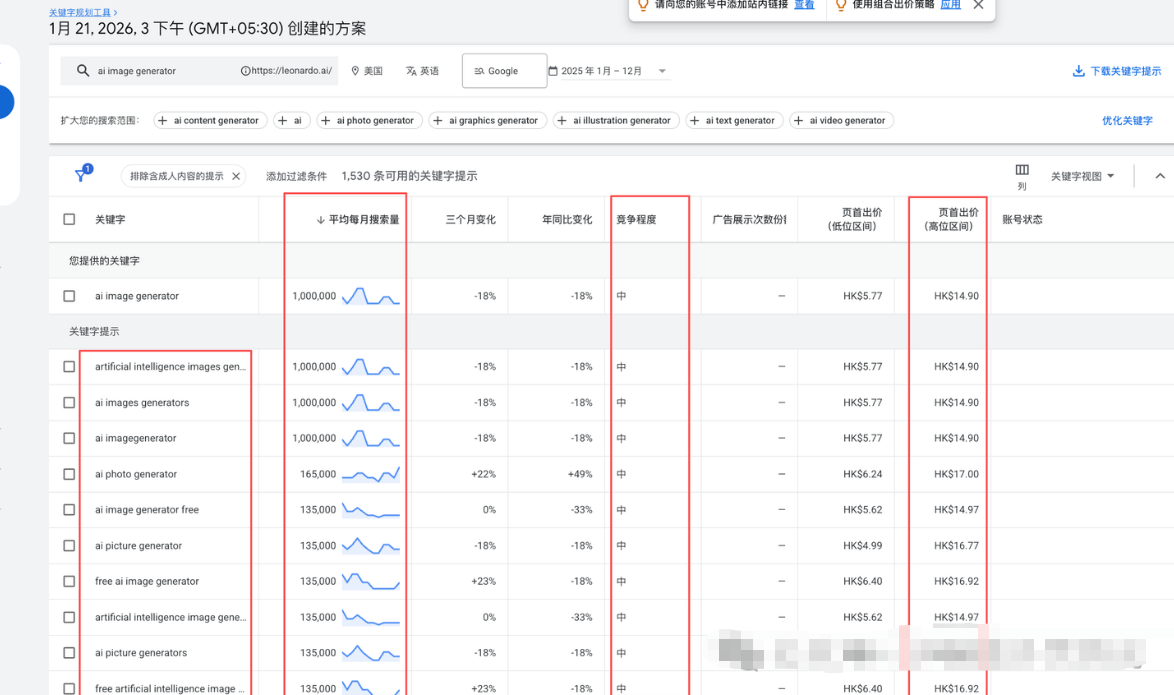The height and width of the screenshot is (695, 1174).
Task: Sort by 平均每月搜索量 column header
Action: tap(359, 219)
